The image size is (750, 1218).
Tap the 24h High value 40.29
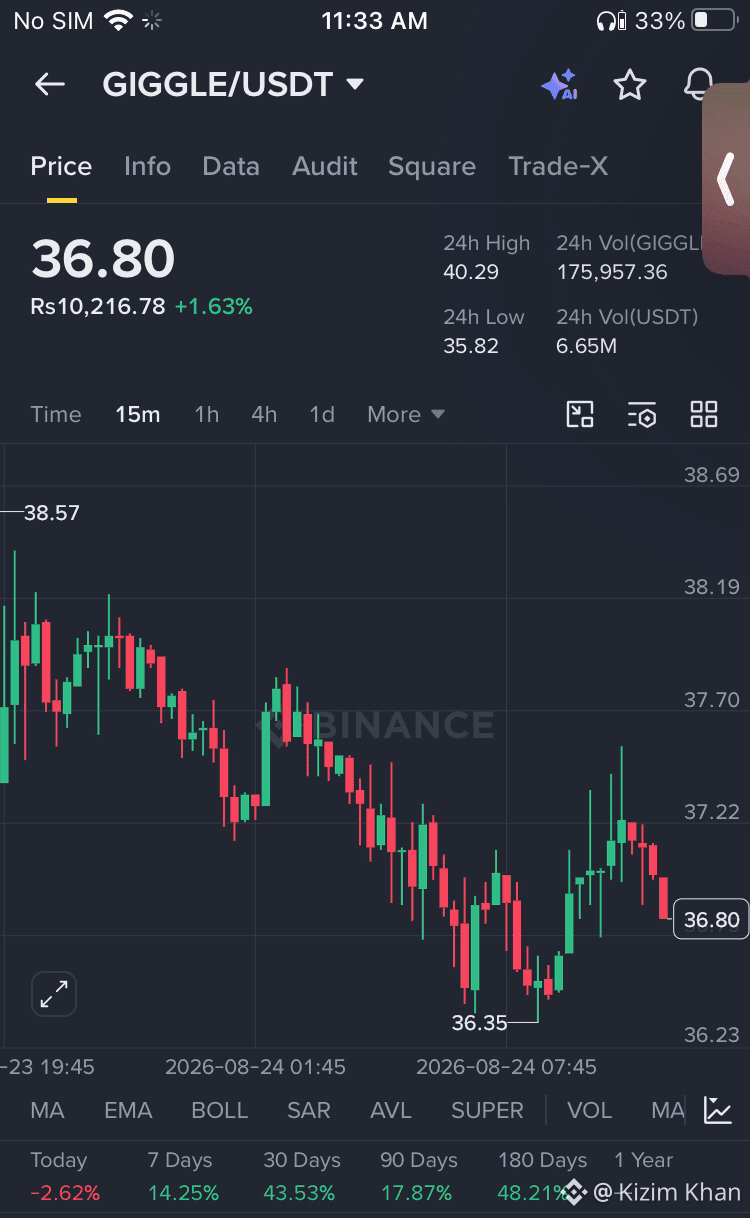click(471, 272)
